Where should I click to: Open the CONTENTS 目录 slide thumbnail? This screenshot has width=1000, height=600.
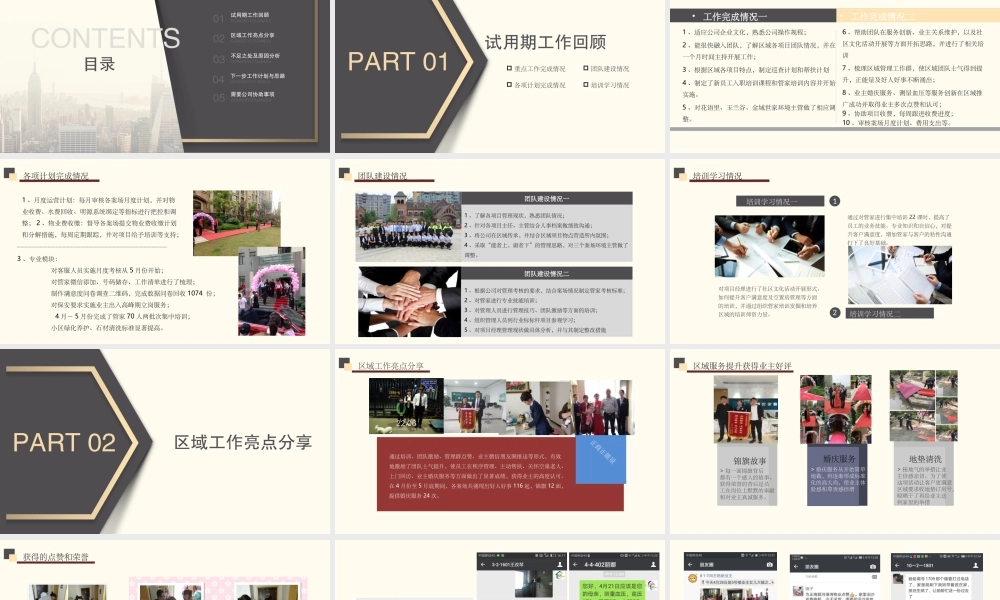click(165, 76)
